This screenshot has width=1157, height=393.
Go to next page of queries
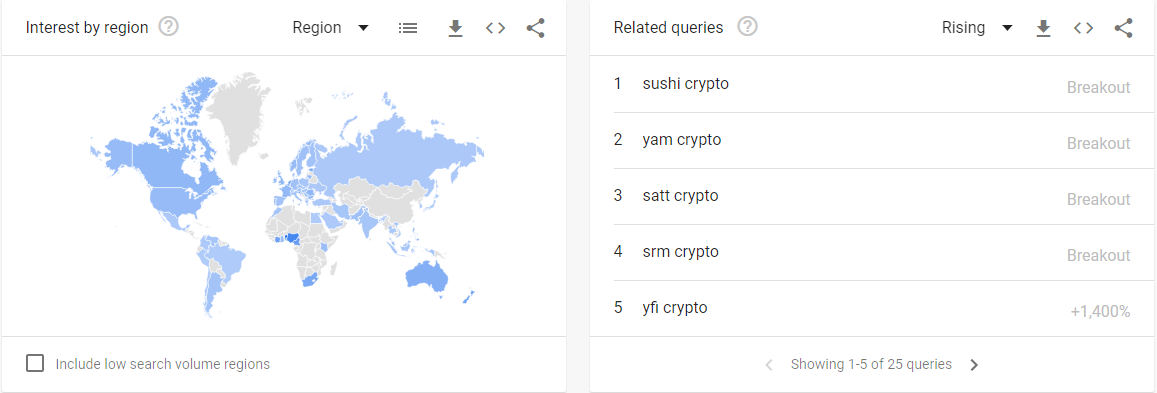(x=974, y=364)
